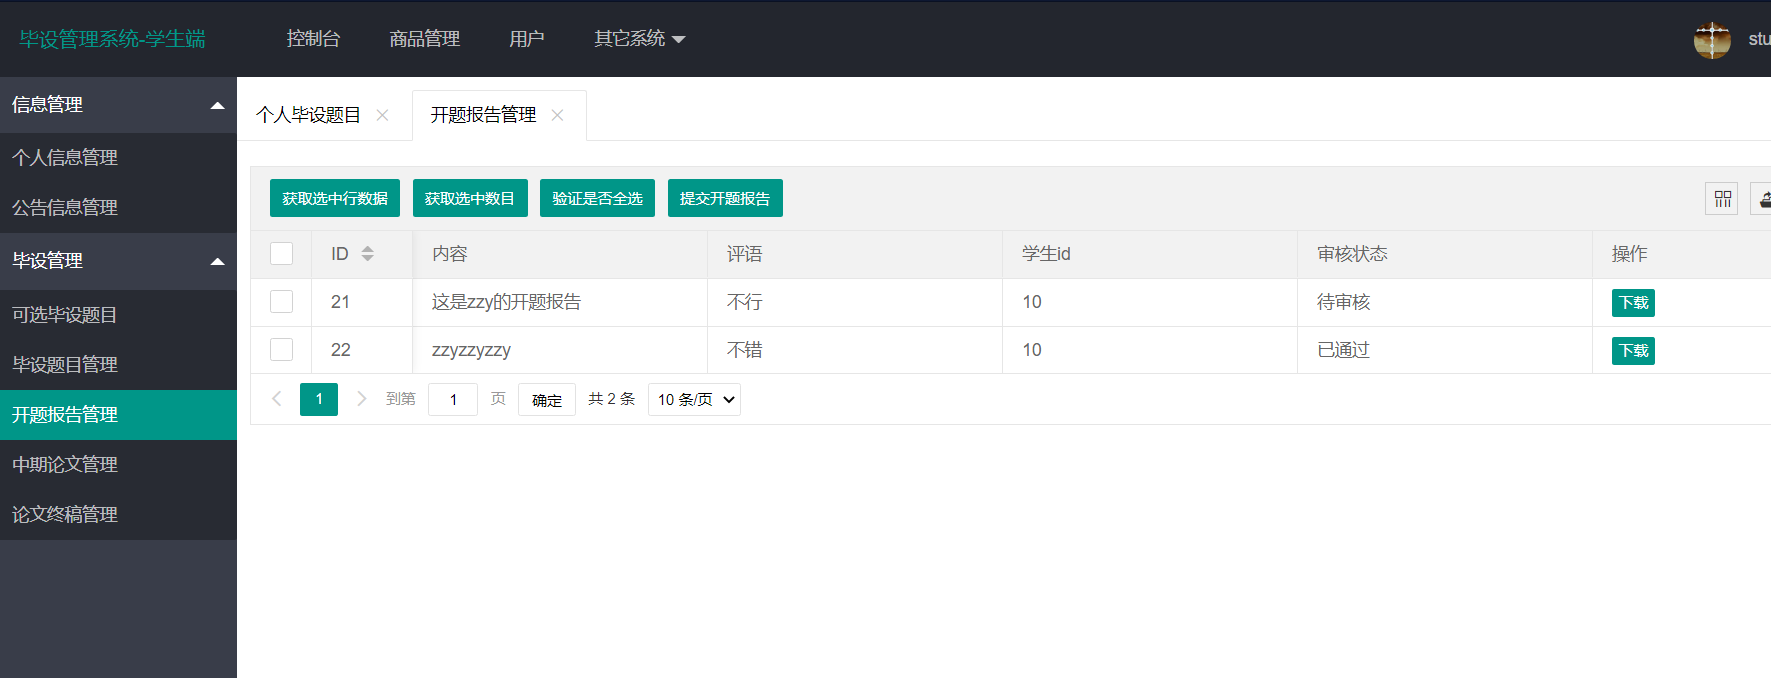
Task: Open 可选毕设题目 in the sidebar
Action: coord(118,314)
